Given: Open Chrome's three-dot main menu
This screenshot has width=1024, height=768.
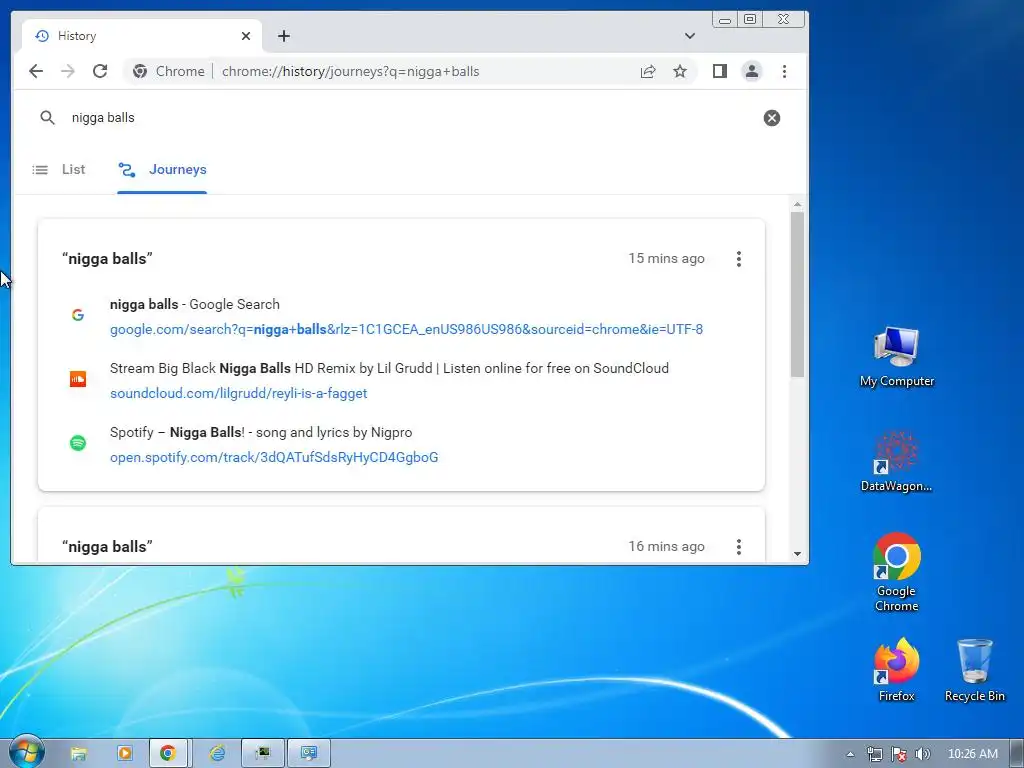Looking at the screenshot, I should (x=784, y=71).
